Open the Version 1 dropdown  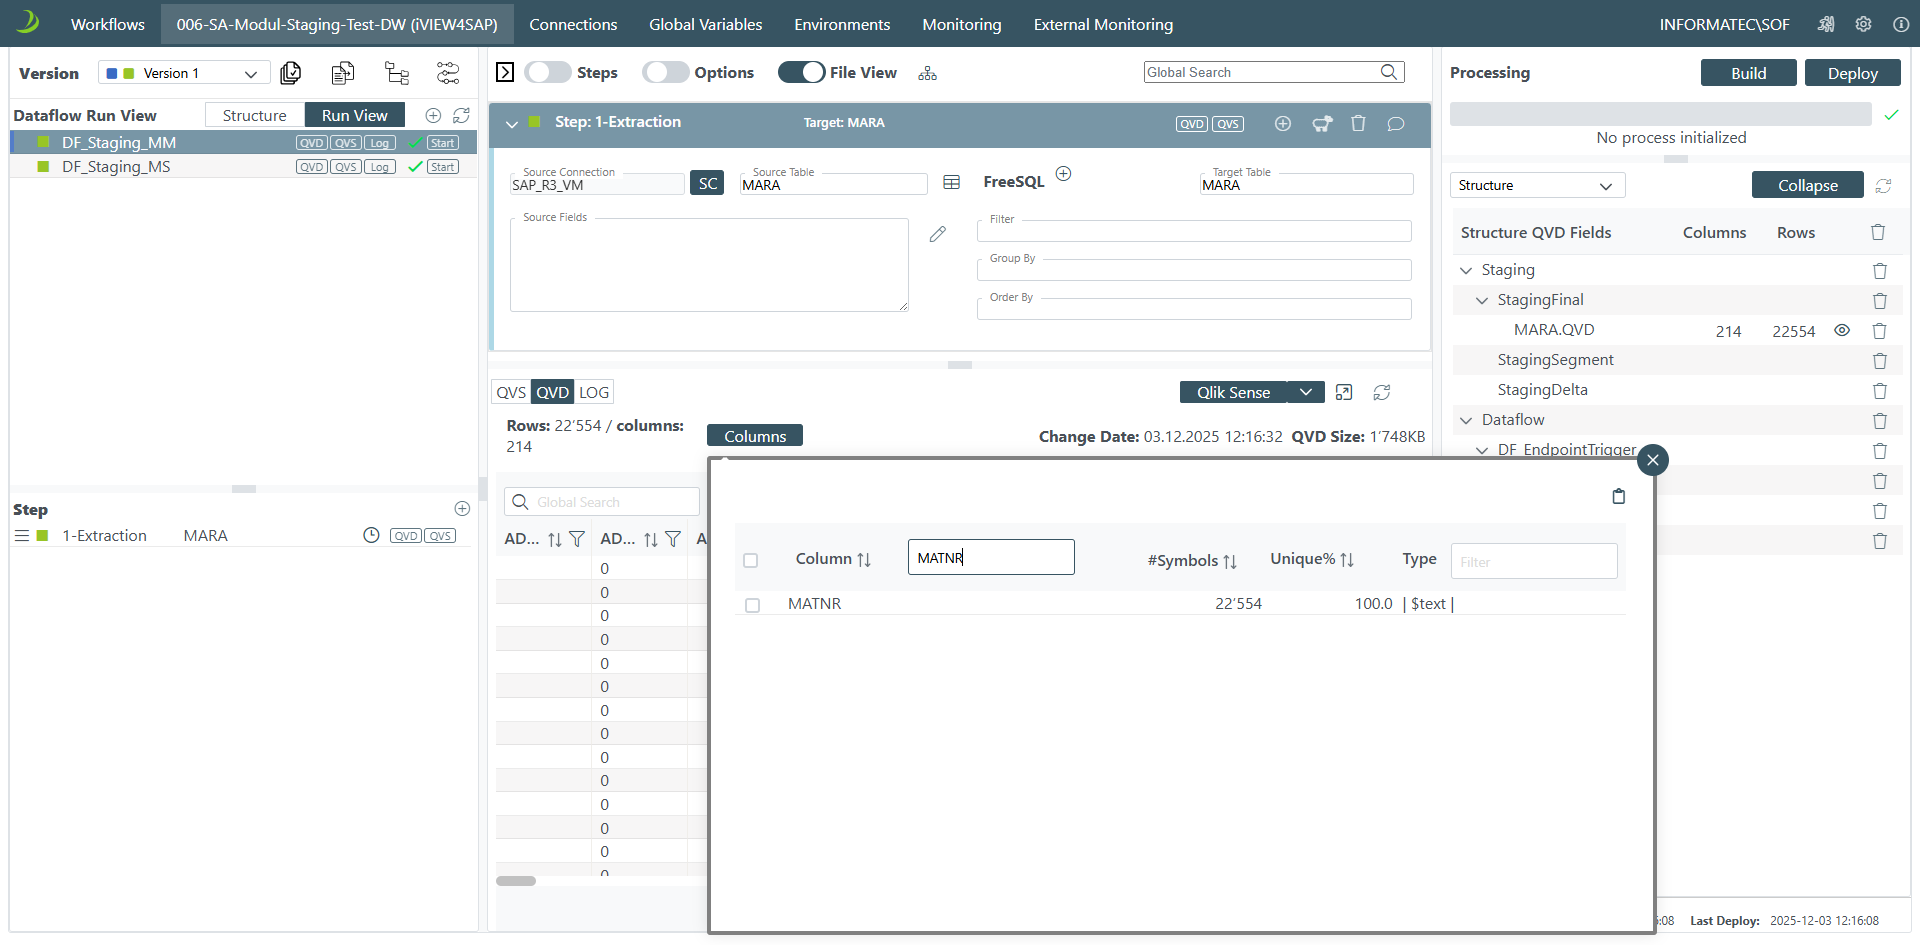184,73
